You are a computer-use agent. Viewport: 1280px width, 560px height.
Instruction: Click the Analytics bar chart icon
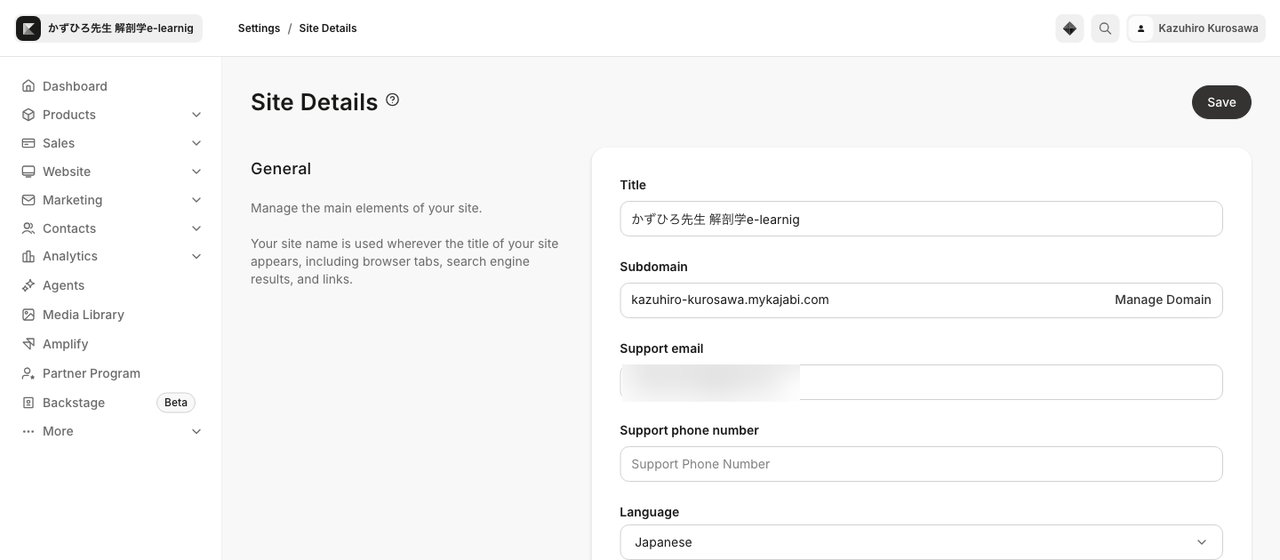pos(28,256)
